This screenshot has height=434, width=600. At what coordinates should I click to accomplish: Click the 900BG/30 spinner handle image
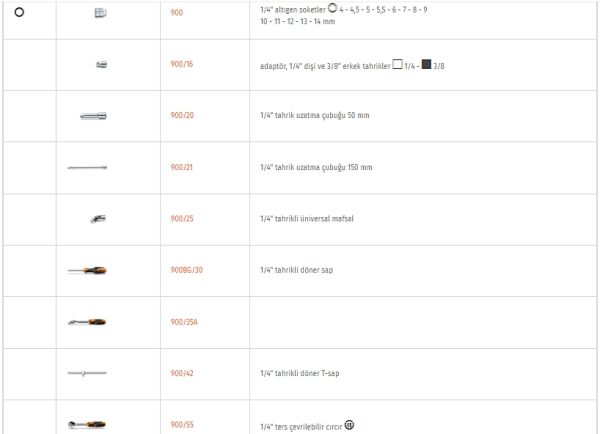(87, 270)
